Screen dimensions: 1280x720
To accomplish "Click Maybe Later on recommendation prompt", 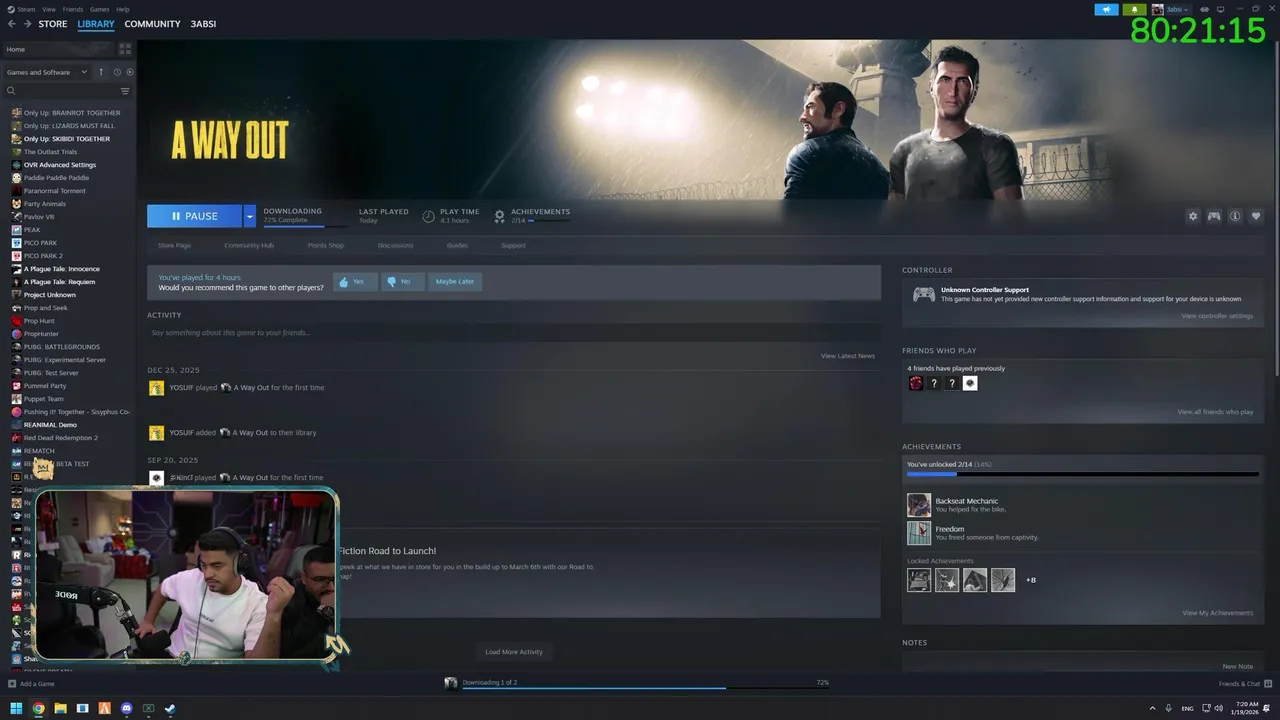I will (x=455, y=282).
